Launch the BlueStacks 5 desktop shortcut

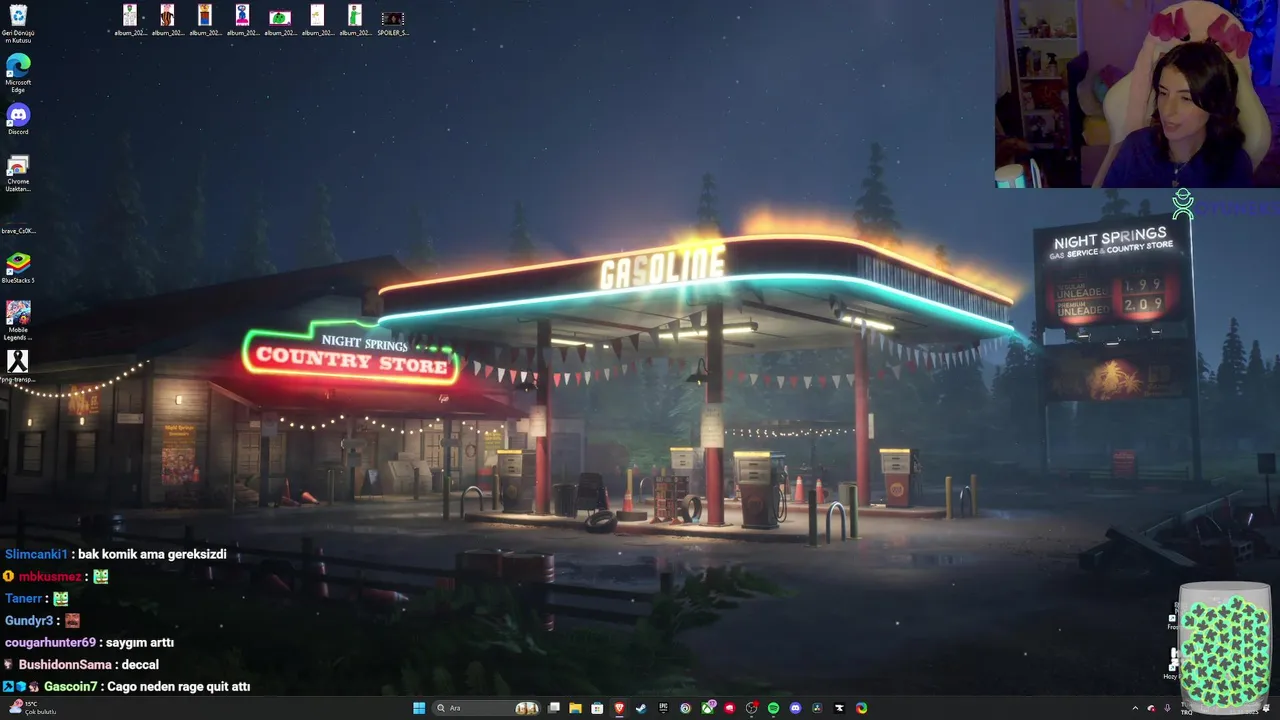pyautogui.click(x=18, y=268)
